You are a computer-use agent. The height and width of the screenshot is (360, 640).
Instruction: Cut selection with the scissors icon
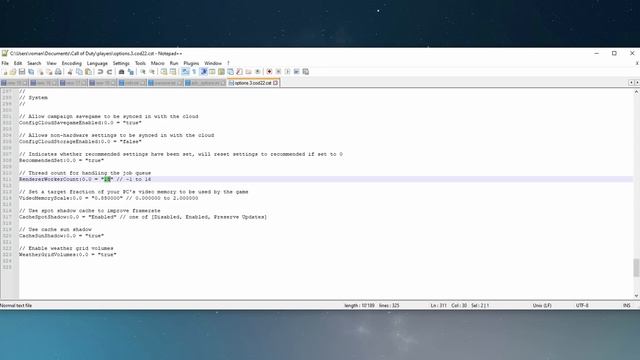tap(70, 72)
